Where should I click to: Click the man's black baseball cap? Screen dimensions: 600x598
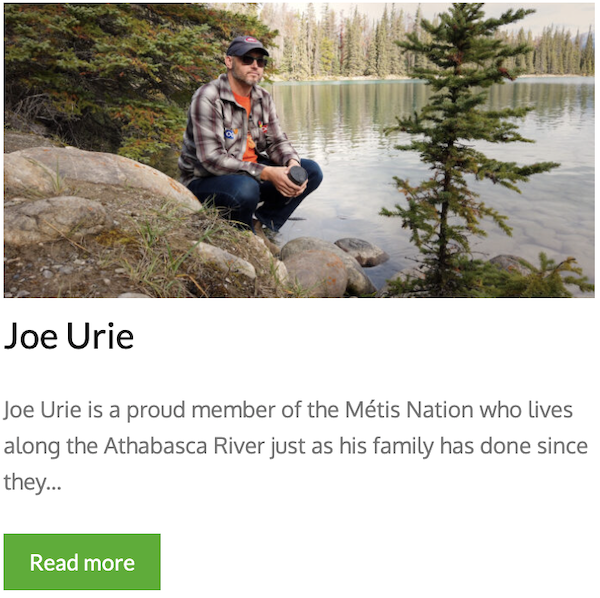246,46
